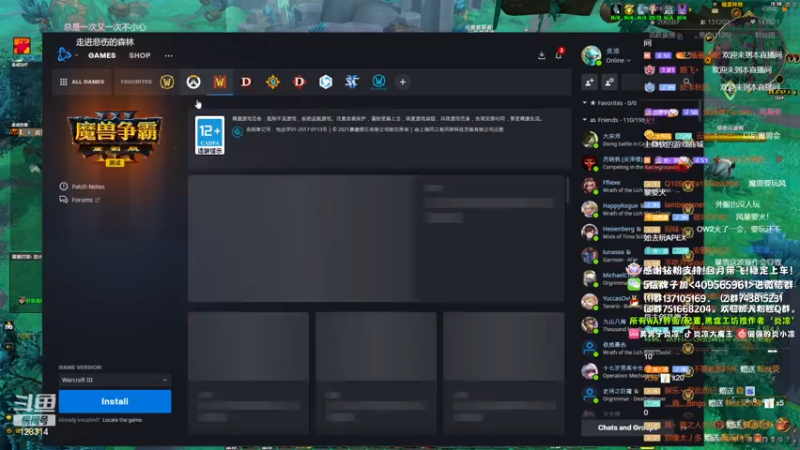Image resolution: width=800 pixels, height=450 pixels.
Task: Open the Online status dropdown
Action: point(618,60)
